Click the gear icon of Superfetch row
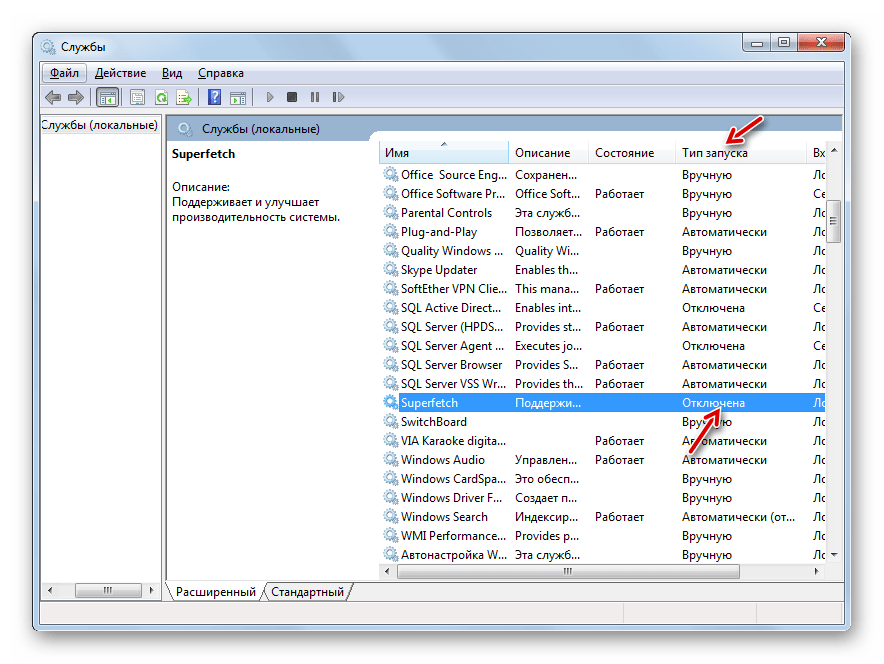This screenshot has height=664, width=884. pos(391,402)
